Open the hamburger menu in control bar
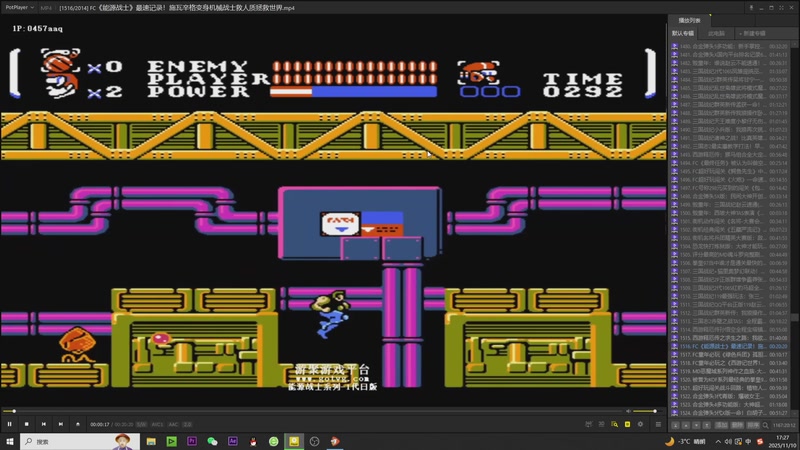 tap(658, 424)
